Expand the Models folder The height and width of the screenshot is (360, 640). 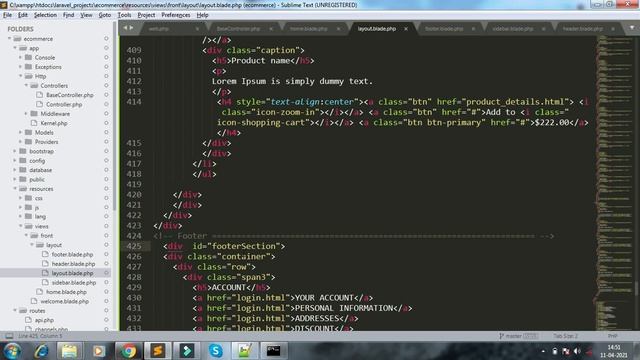click(21, 133)
